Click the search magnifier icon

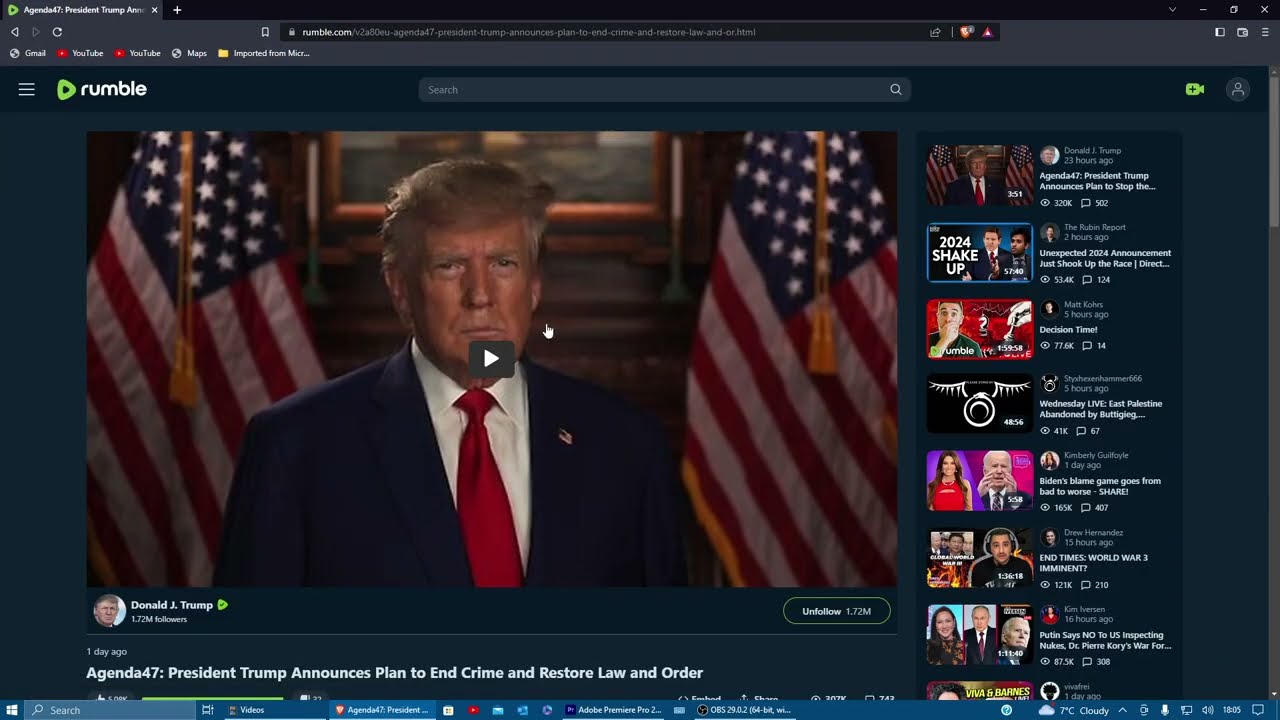pyautogui.click(x=896, y=90)
